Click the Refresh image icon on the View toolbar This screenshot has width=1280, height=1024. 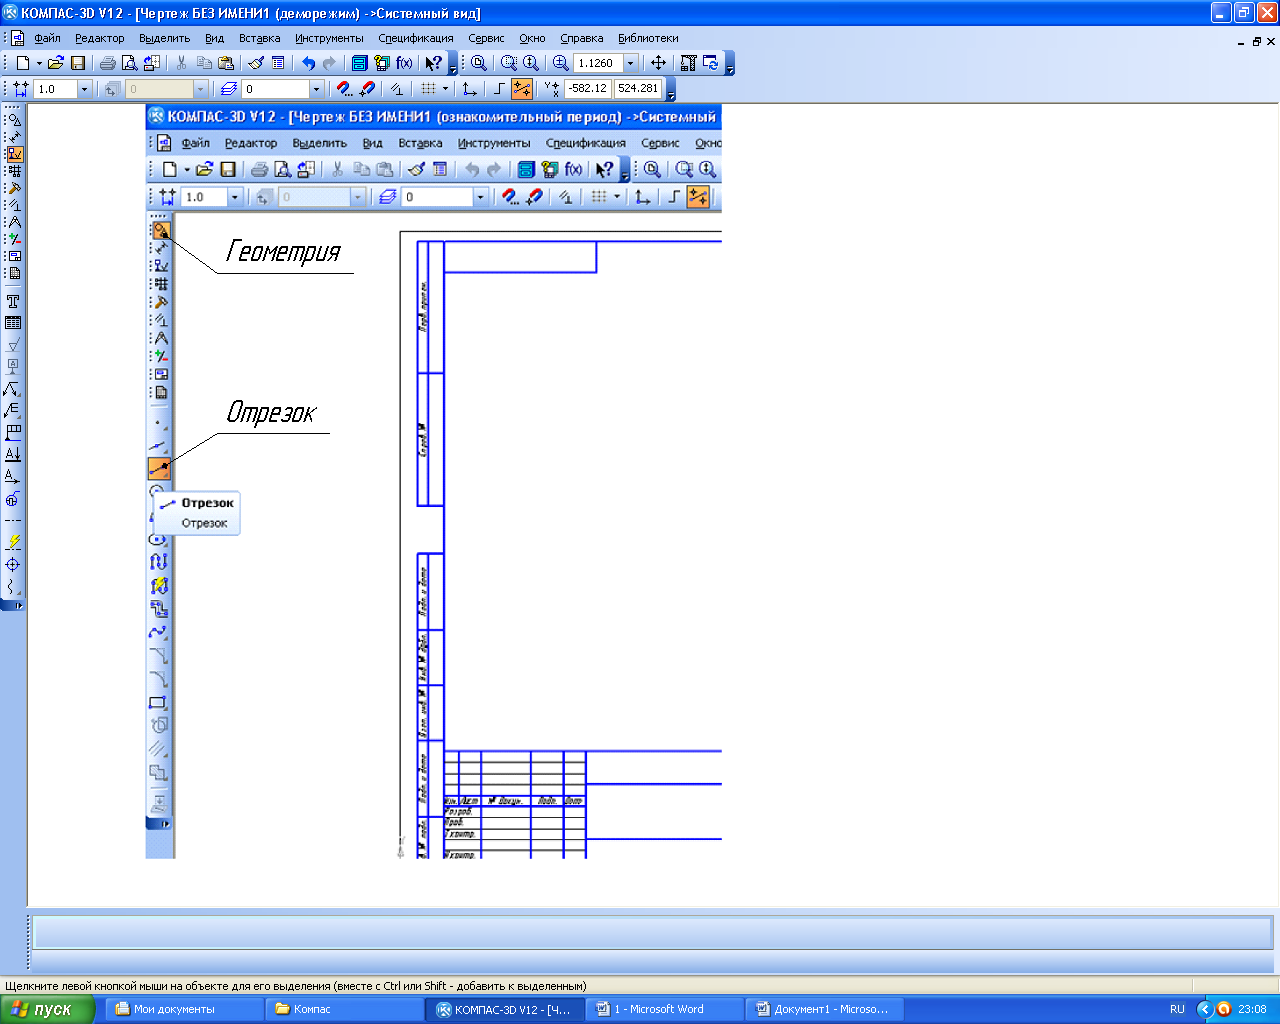711,63
